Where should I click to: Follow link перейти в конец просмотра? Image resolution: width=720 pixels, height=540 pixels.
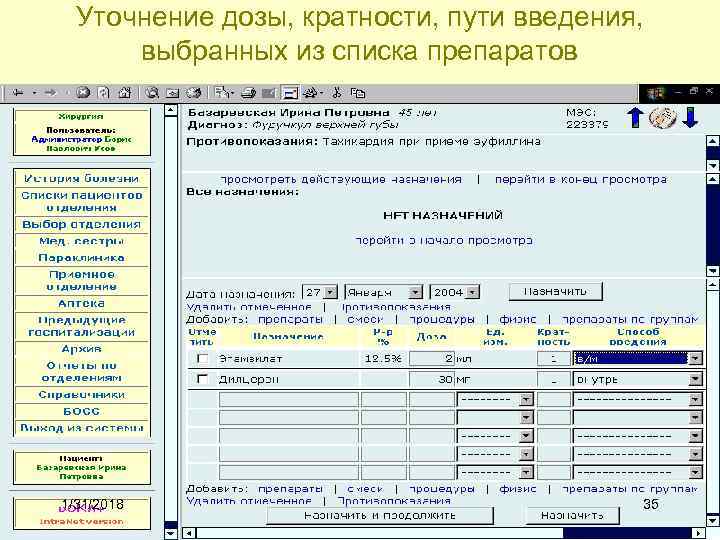click(x=581, y=179)
